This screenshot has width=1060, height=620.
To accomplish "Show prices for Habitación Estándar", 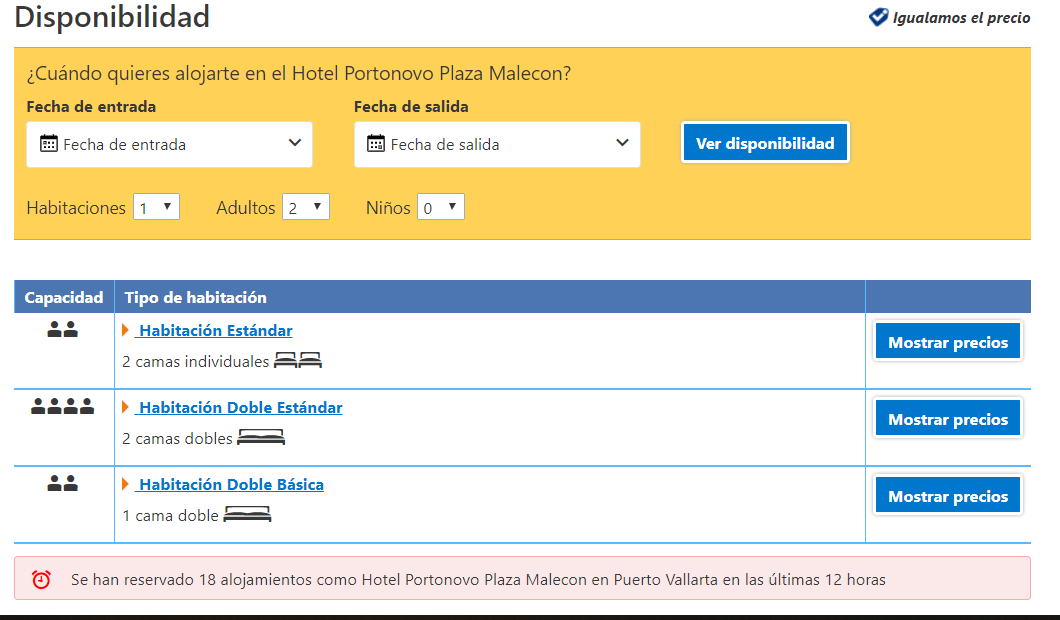I will point(947,342).
